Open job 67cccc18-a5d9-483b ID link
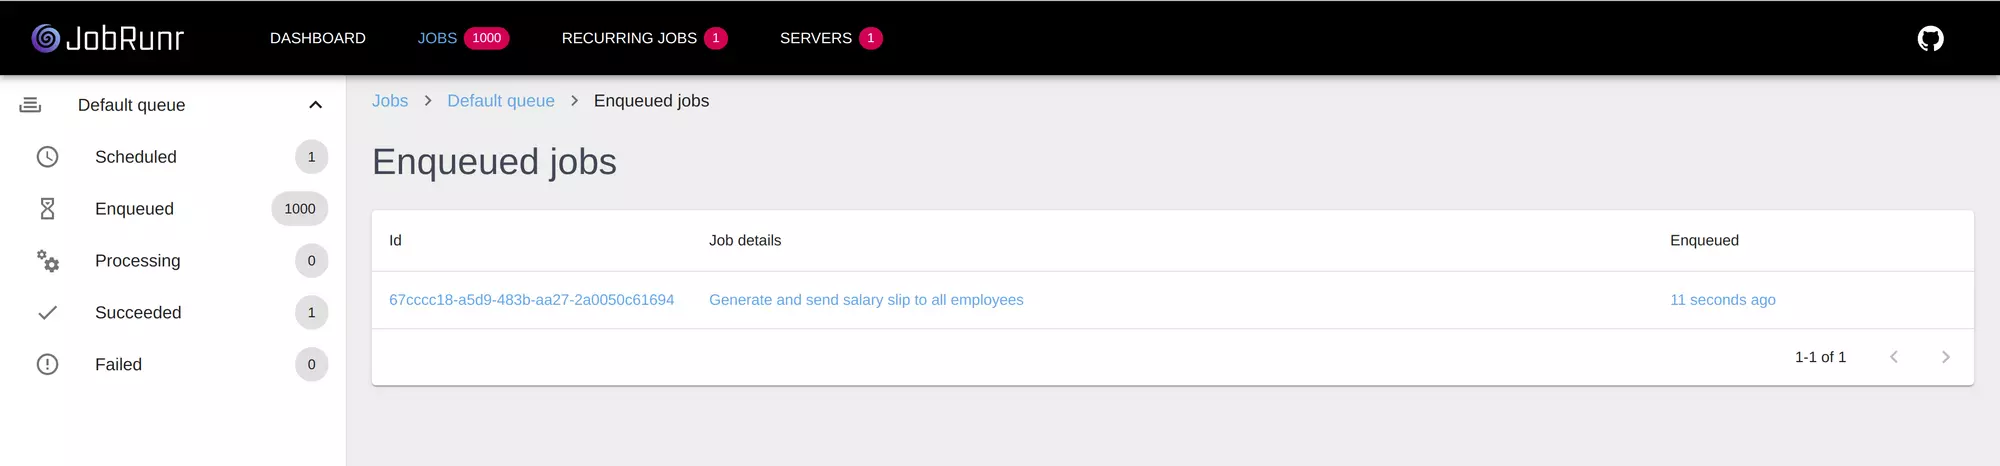The height and width of the screenshot is (466, 2000). [531, 300]
